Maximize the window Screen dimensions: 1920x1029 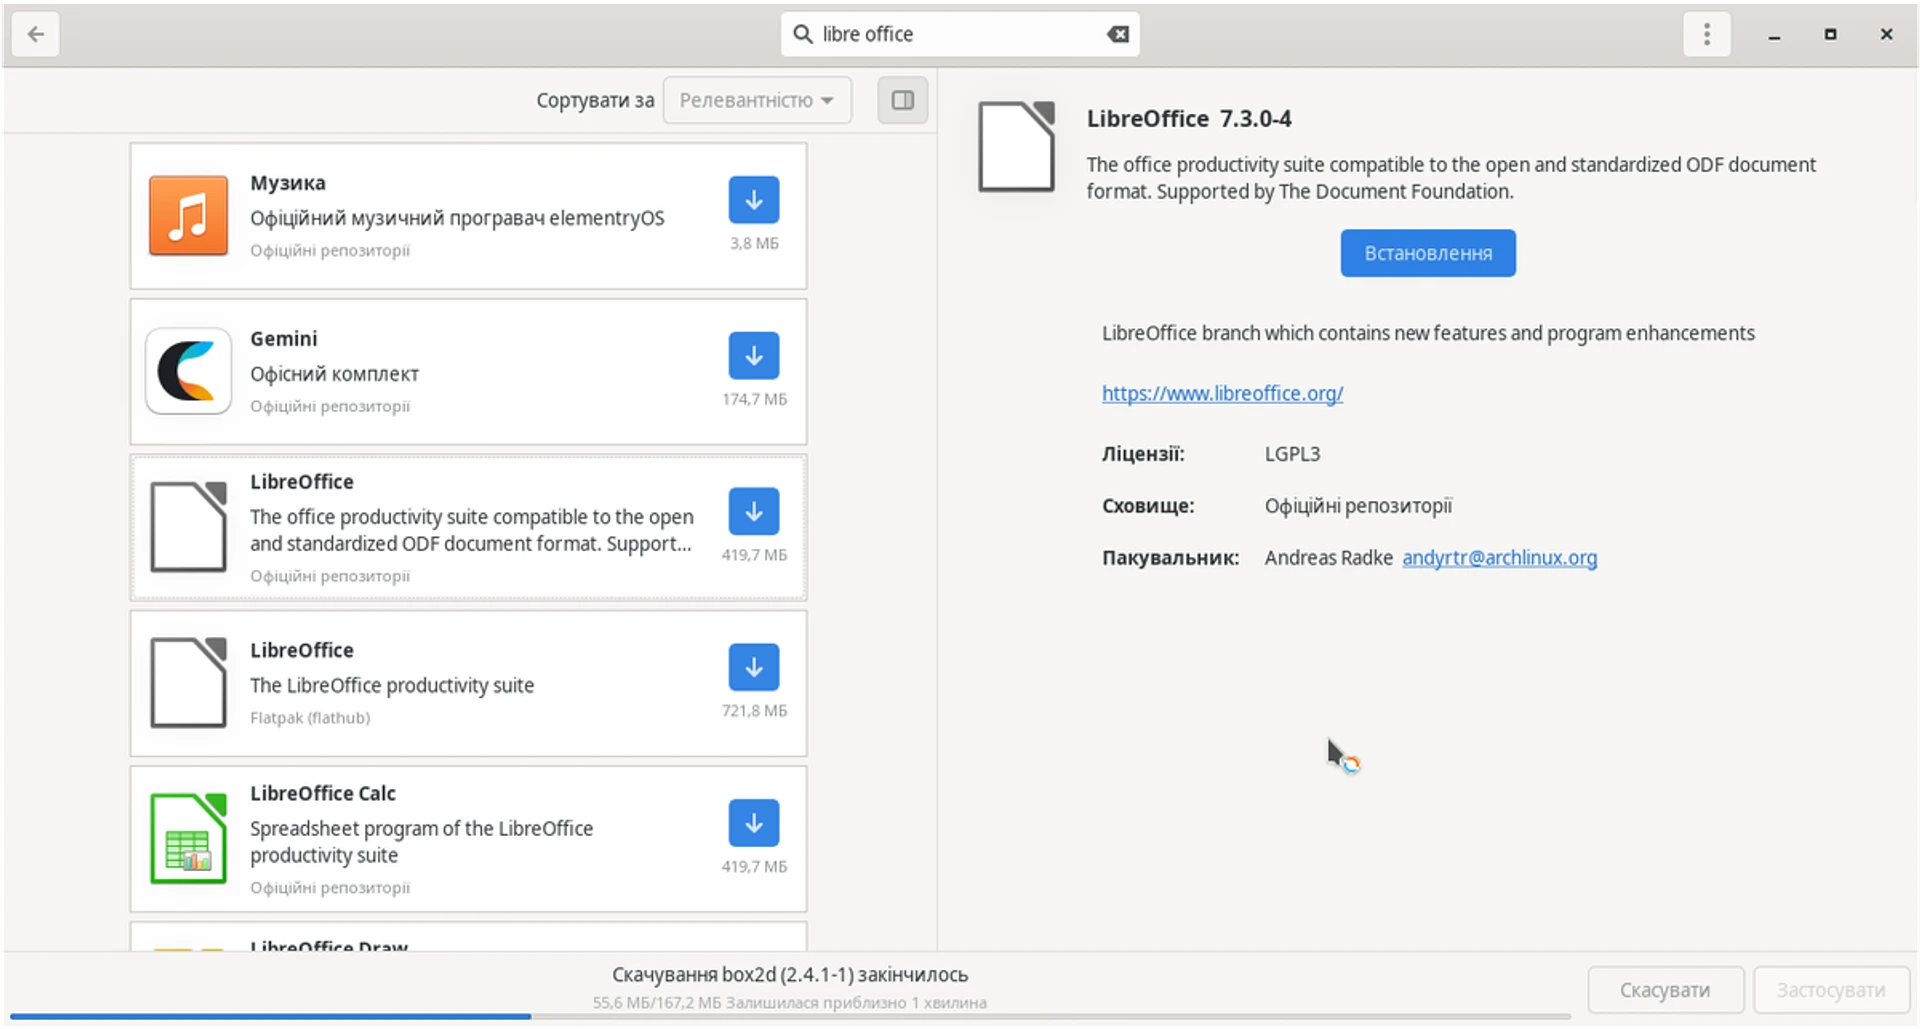click(1830, 35)
